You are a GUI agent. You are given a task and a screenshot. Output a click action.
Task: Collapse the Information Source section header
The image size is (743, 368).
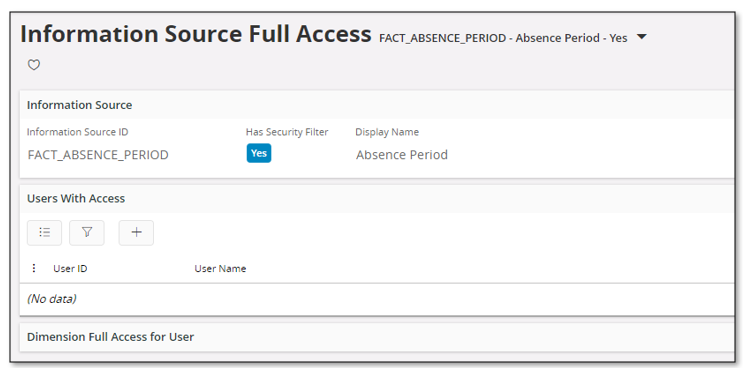point(80,105)
